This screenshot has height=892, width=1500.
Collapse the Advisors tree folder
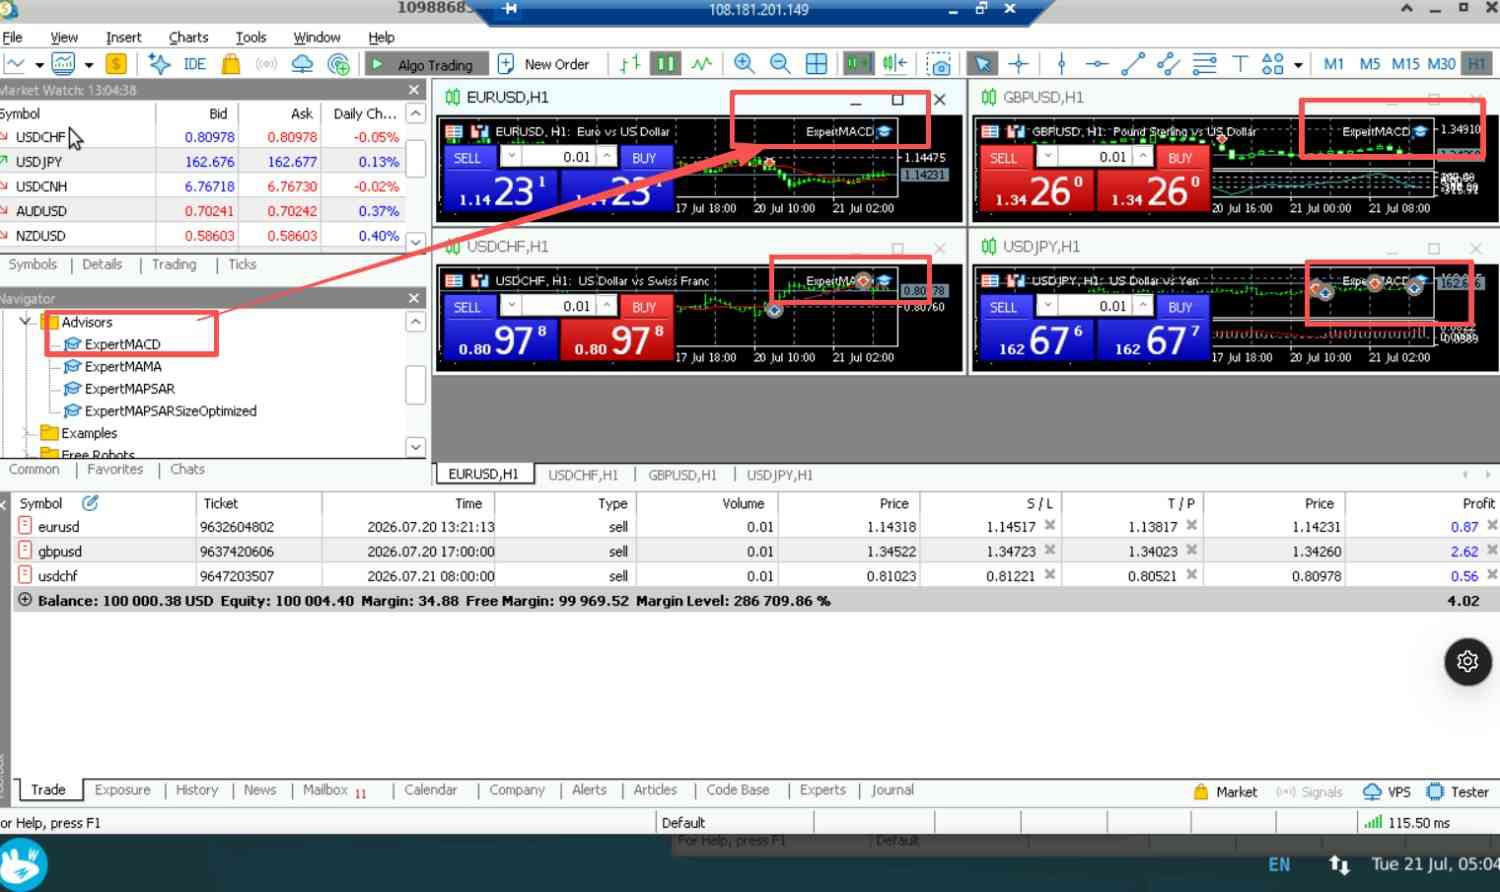click(x=27, y=322)
